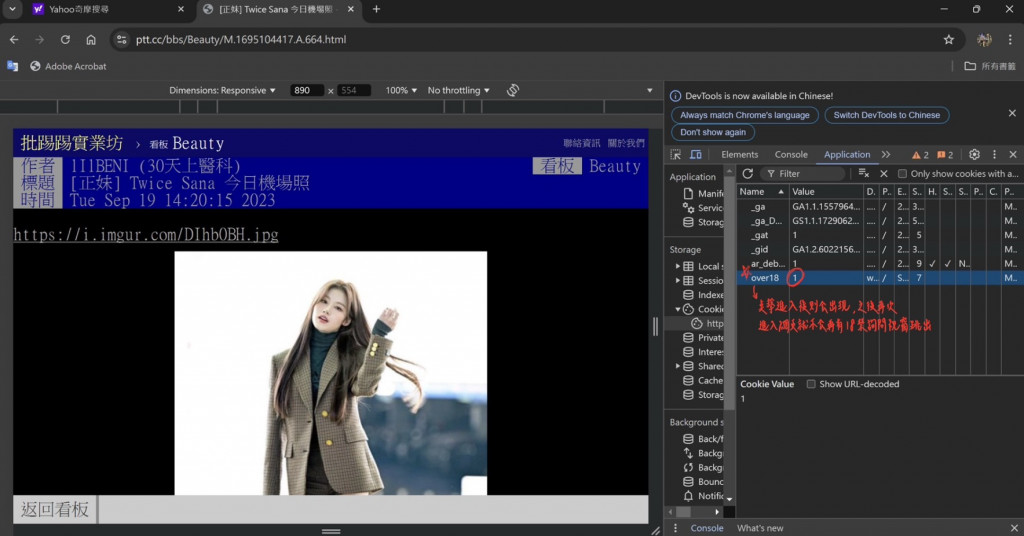Expand the Local storage tree item
1024x536 pixels.
point(678,266)
